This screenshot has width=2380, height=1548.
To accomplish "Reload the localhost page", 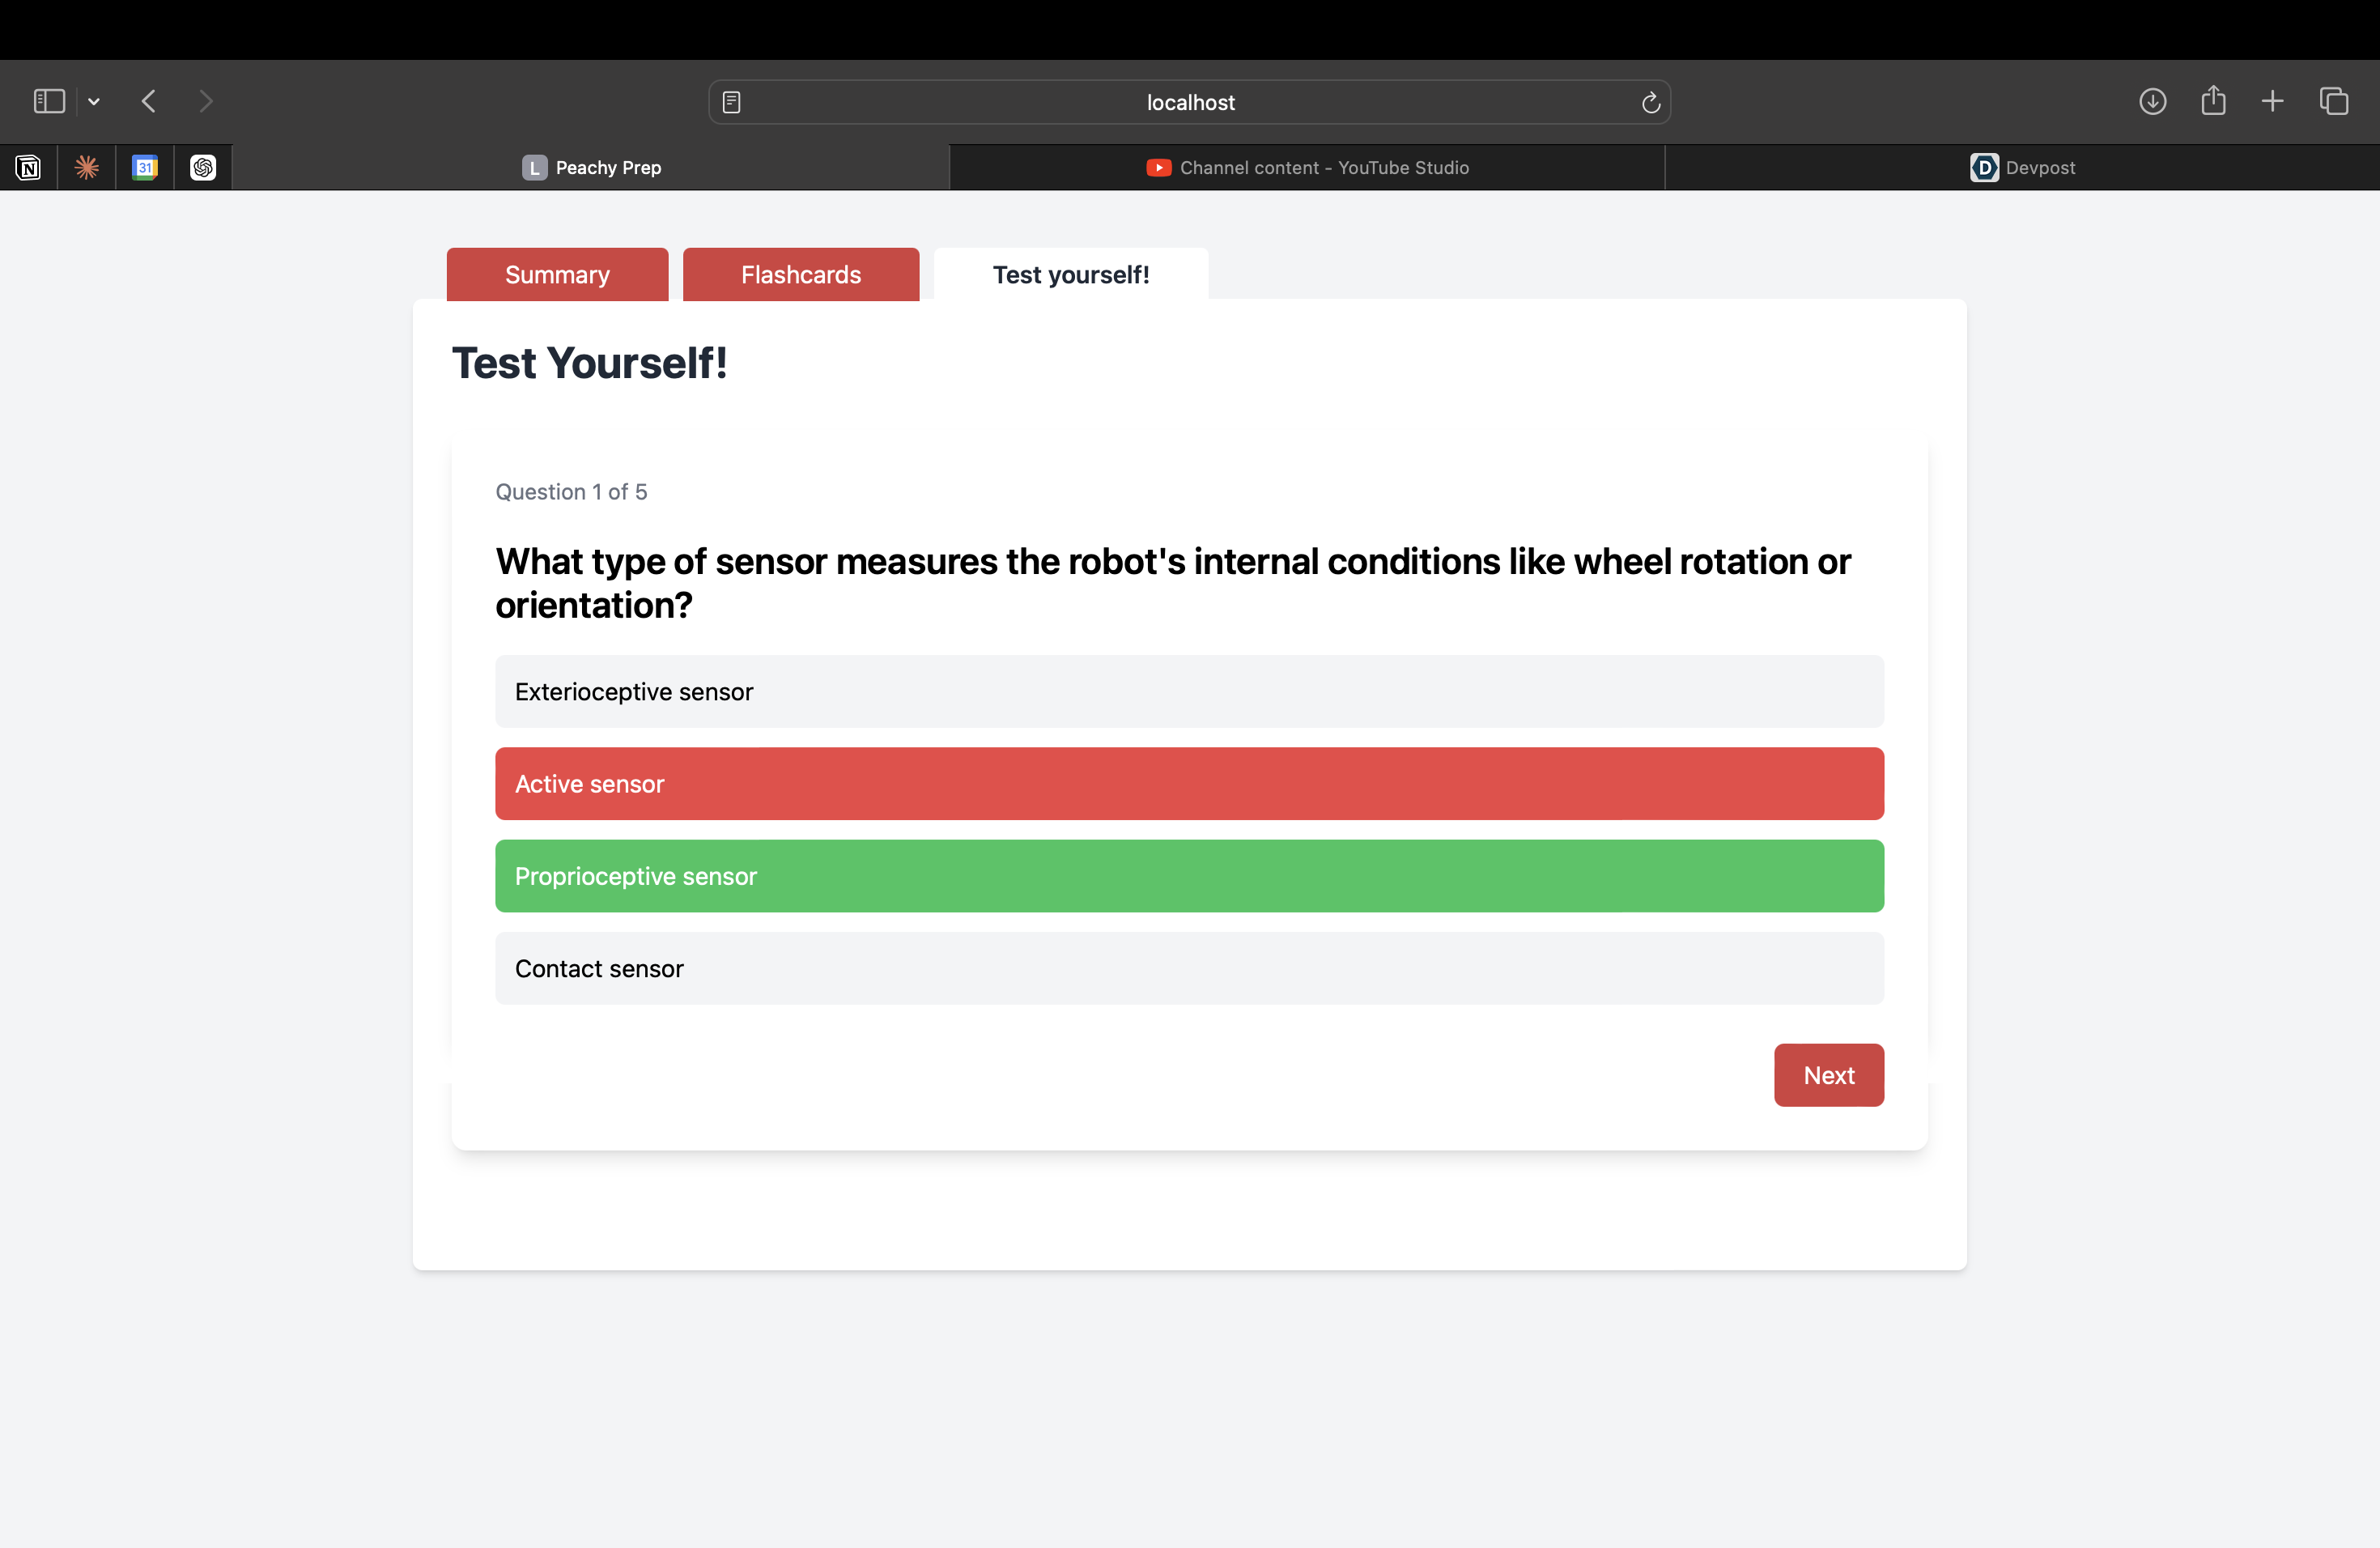I will pyautogui.click(x=1650, y=102).
